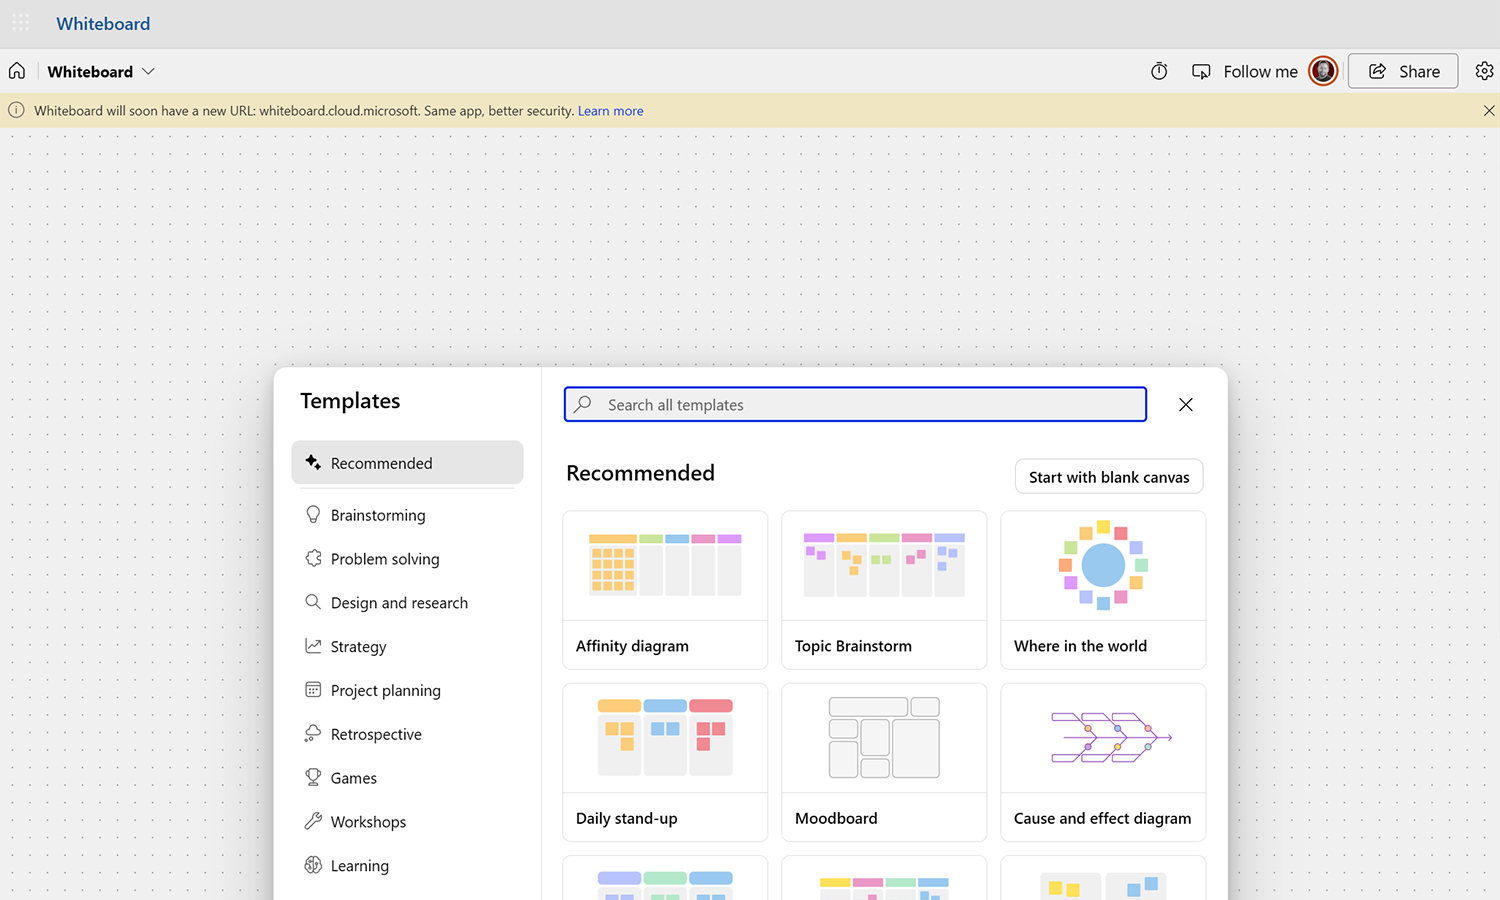1500x900 pixels.
Task: Select the Project planning calendar icon
Action: pos(313,690)
